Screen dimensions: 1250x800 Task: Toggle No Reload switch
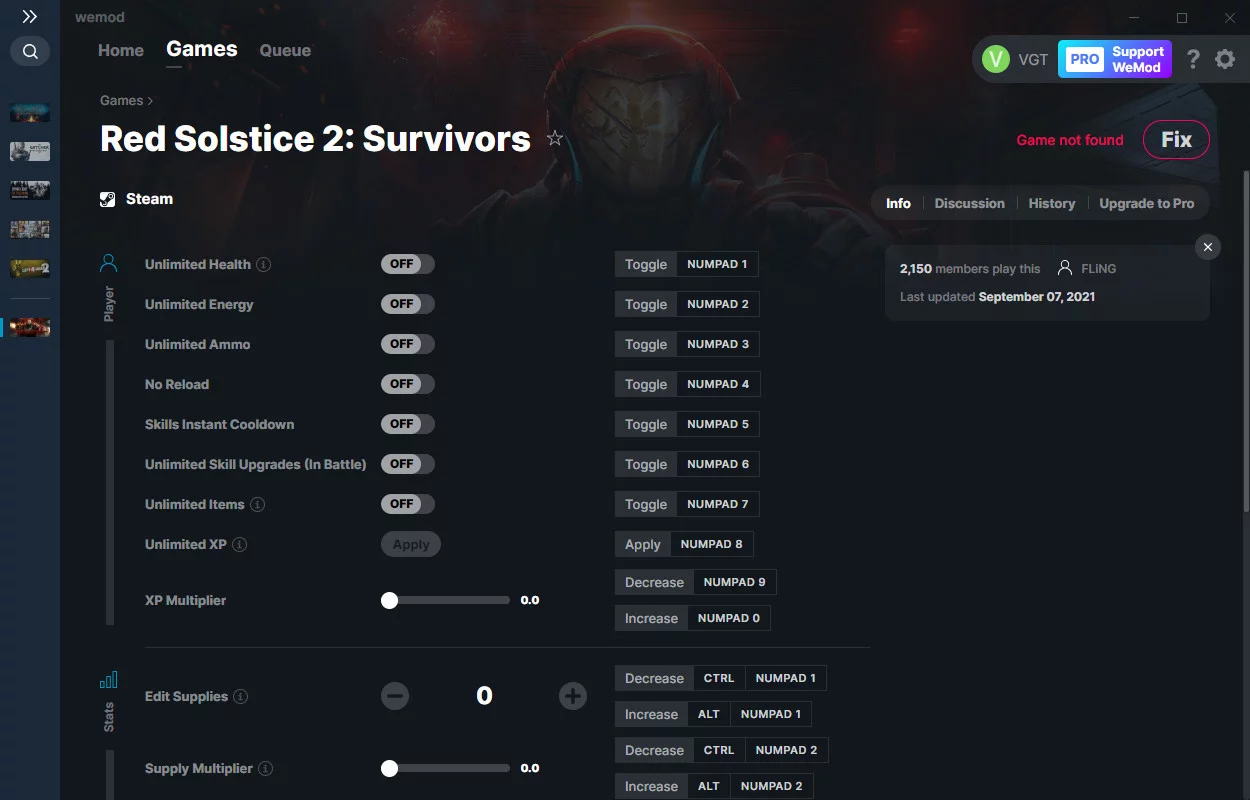coord(408,384)
